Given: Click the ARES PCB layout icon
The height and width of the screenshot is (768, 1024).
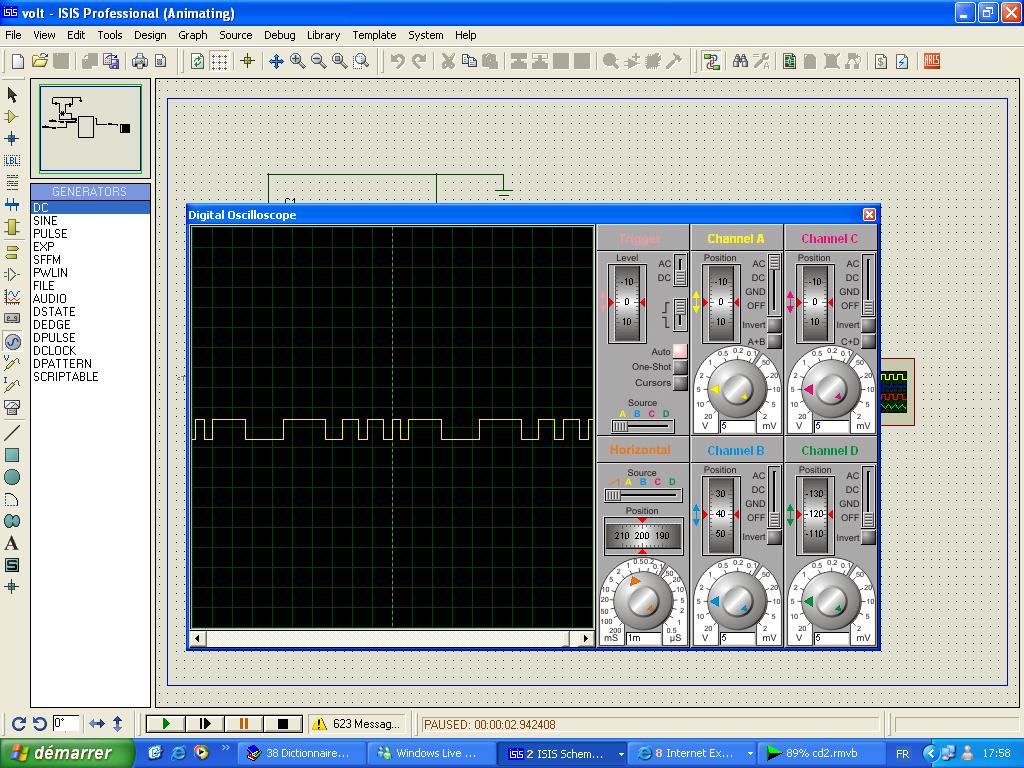Looking at the screenshot, I should click(x=932, y=61).
